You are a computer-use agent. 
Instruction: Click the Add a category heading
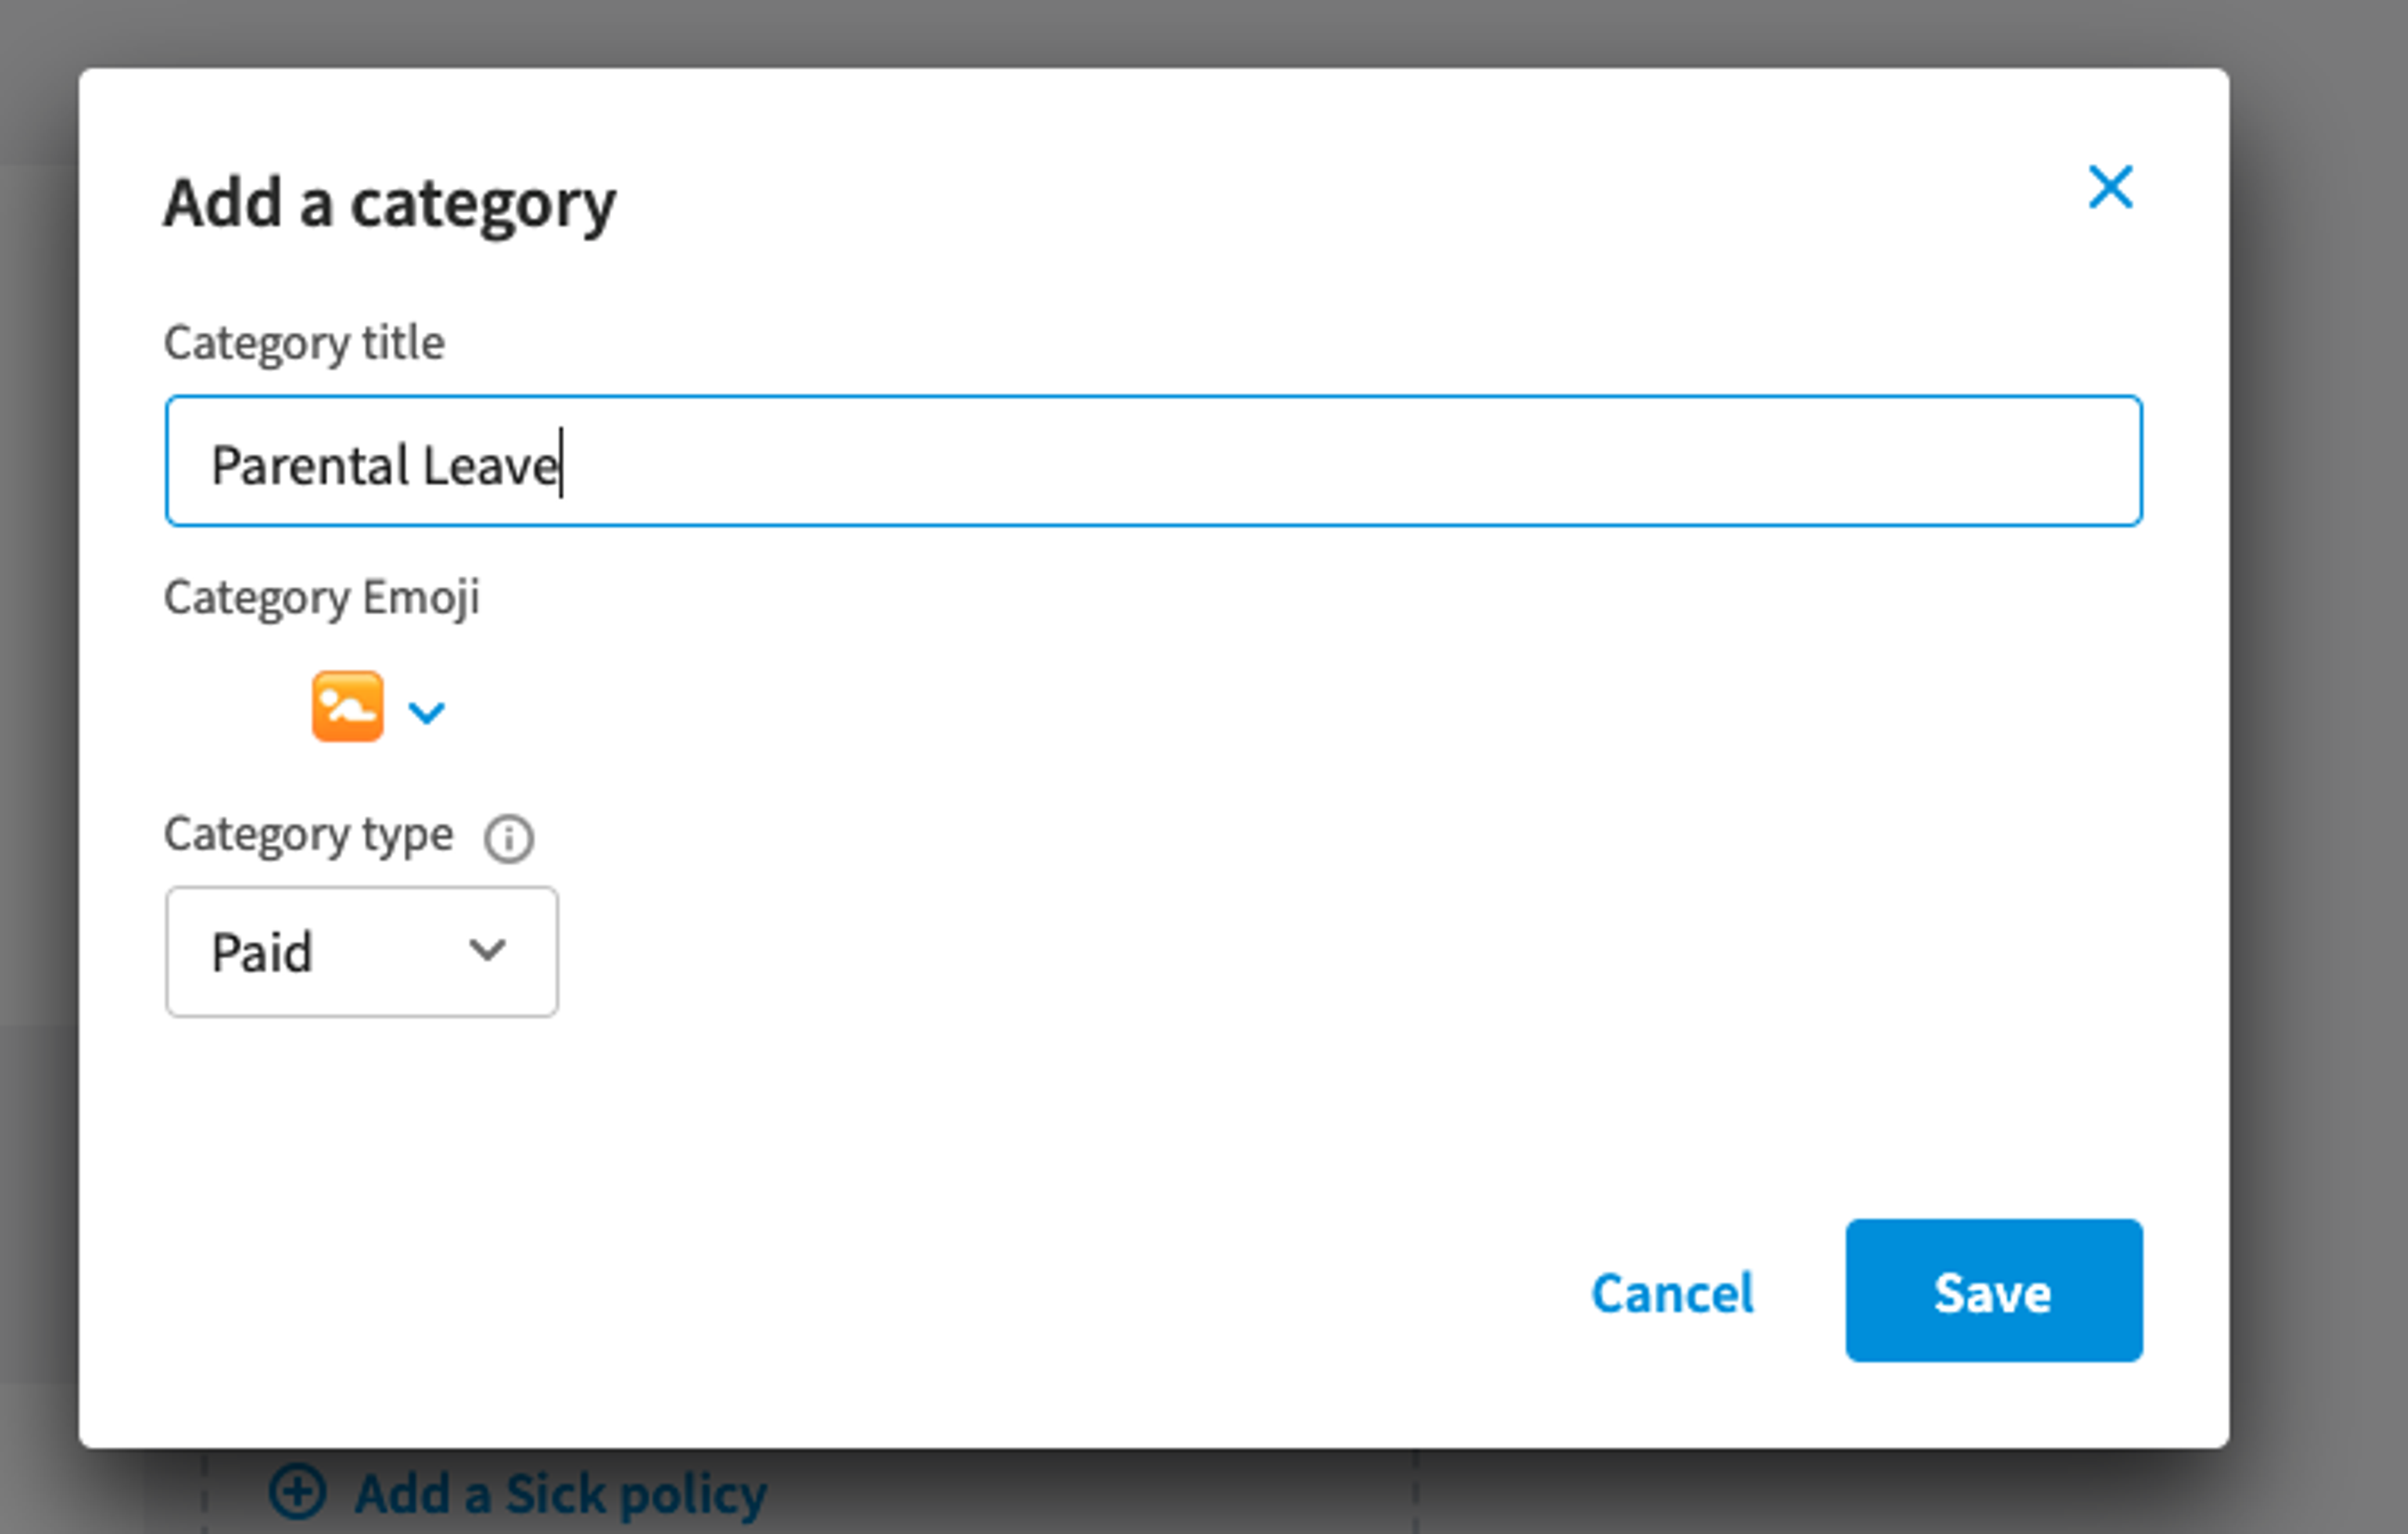[390, 203]
